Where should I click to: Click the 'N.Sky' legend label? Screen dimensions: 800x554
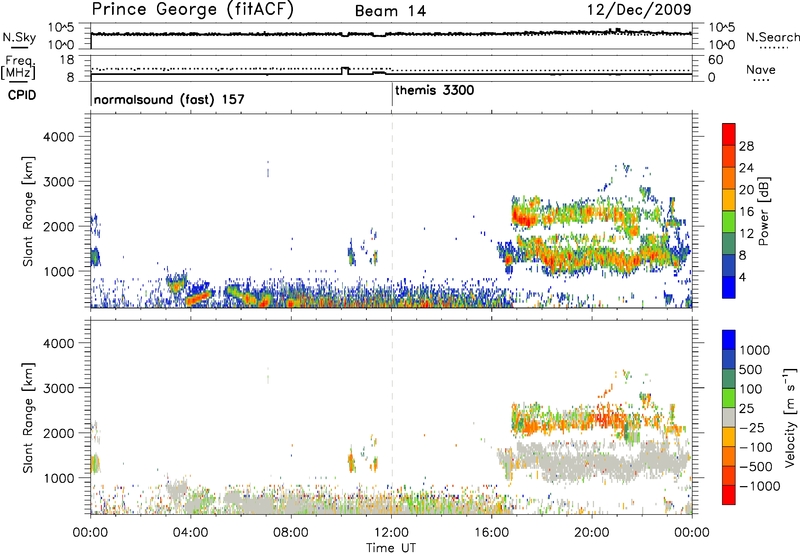[19, 37]
